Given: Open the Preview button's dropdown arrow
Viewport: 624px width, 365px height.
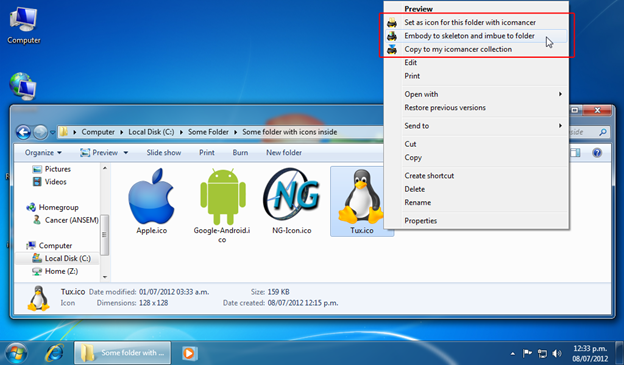Looking at the screenshot, I should (x=125, y=152).
